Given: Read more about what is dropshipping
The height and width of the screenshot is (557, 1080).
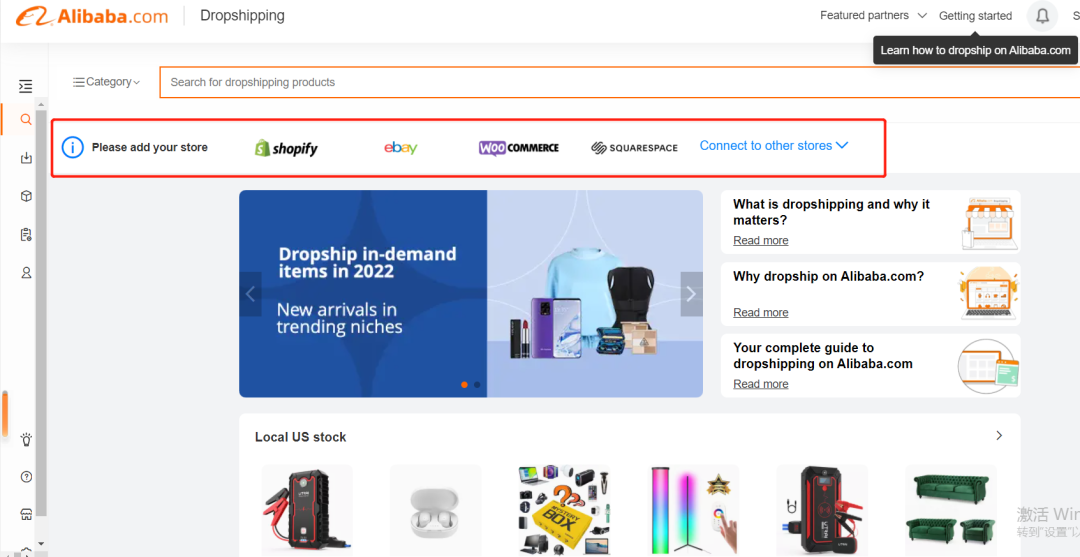Looking at the screenshot, I should (760, 240).
